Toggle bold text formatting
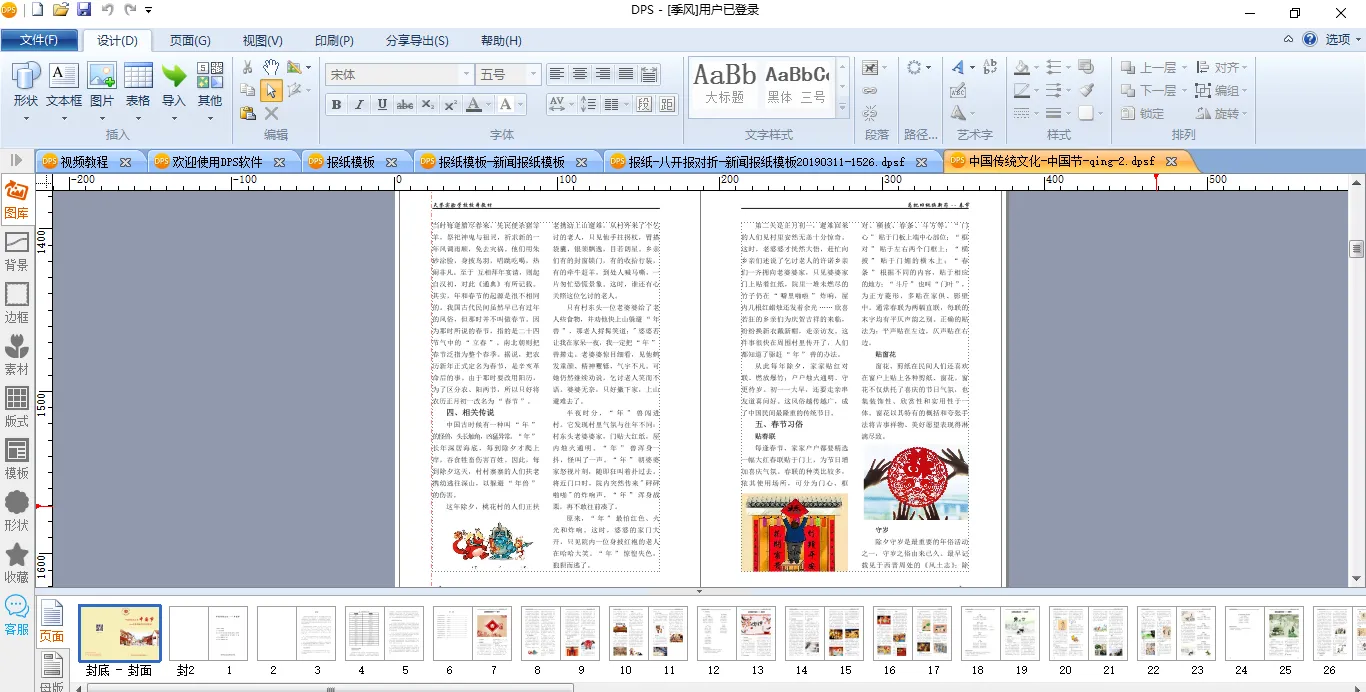Image resolution: width=1366 pixels, height=692 pixels. 336,105
